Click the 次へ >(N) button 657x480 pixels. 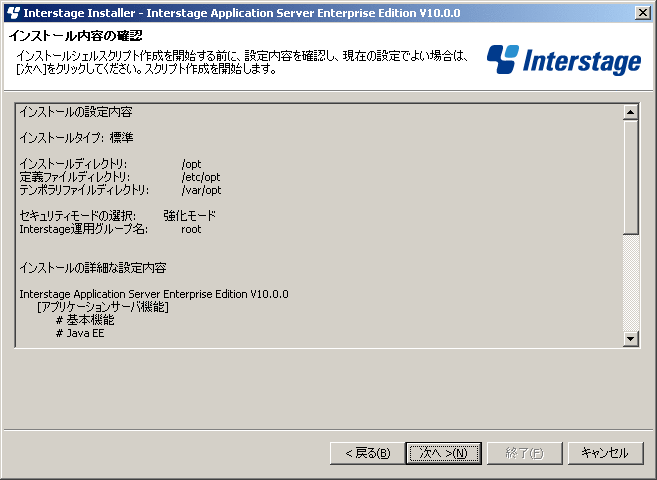443,453
